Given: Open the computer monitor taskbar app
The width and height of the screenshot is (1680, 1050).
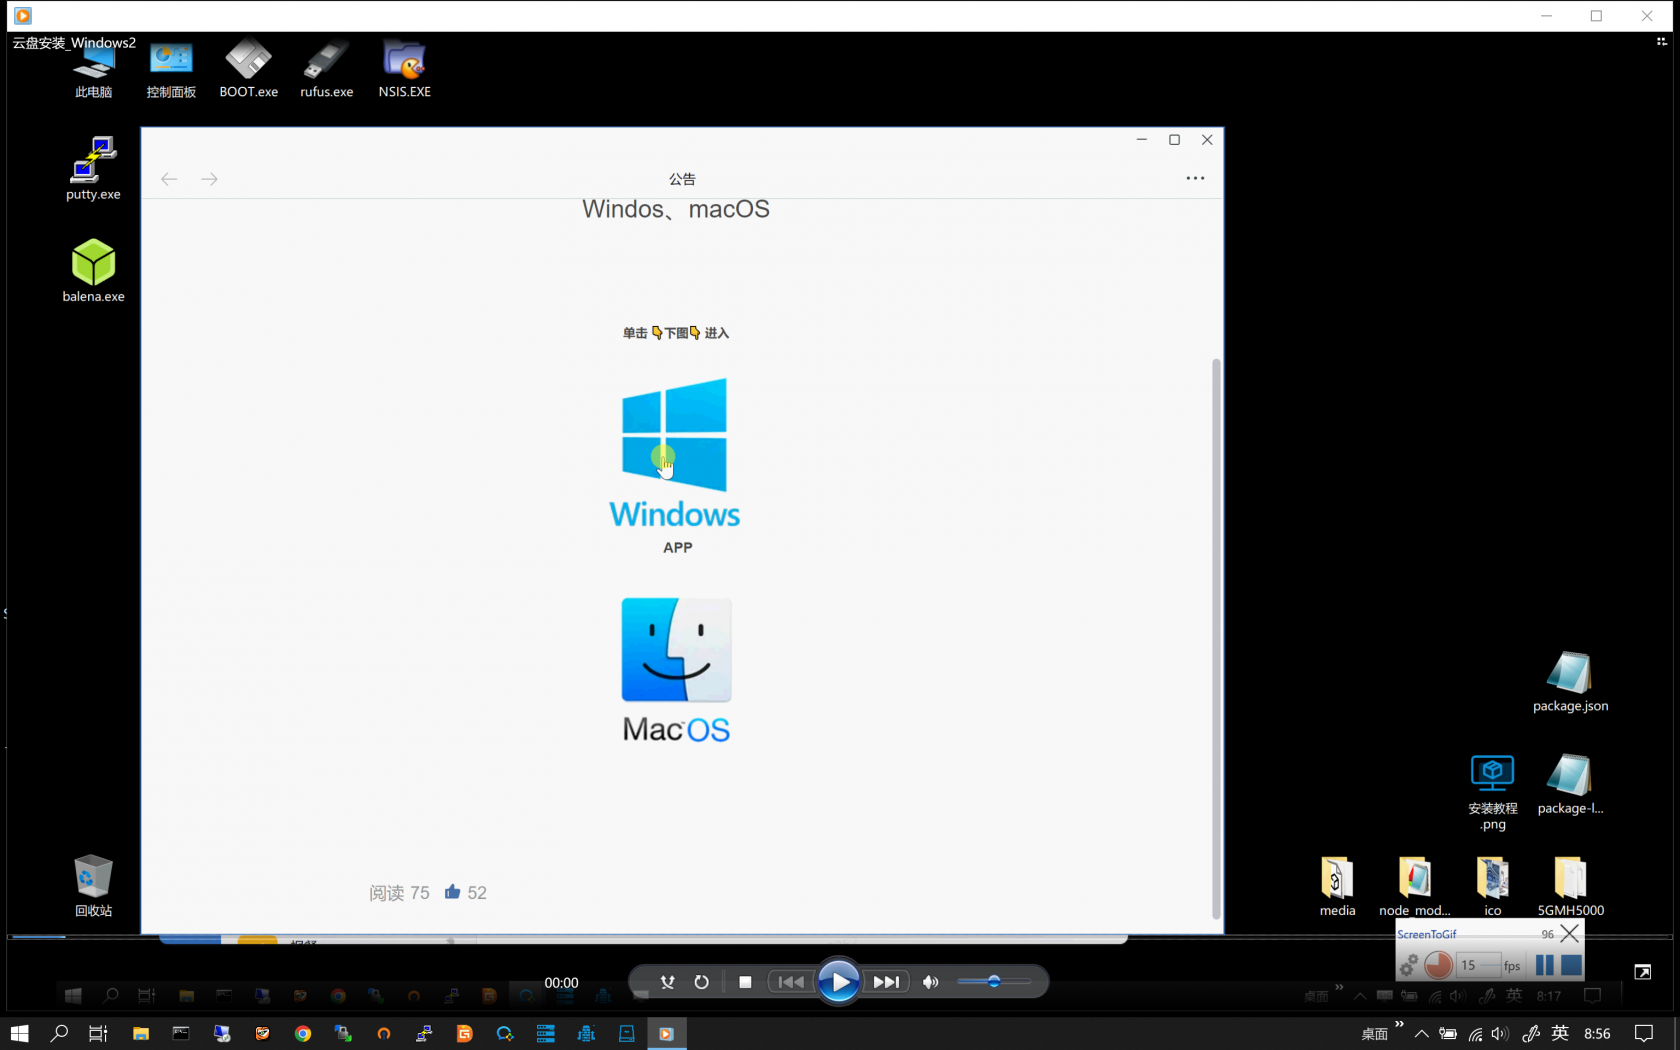Looking at the screenshot, I should coord(222,1034).
